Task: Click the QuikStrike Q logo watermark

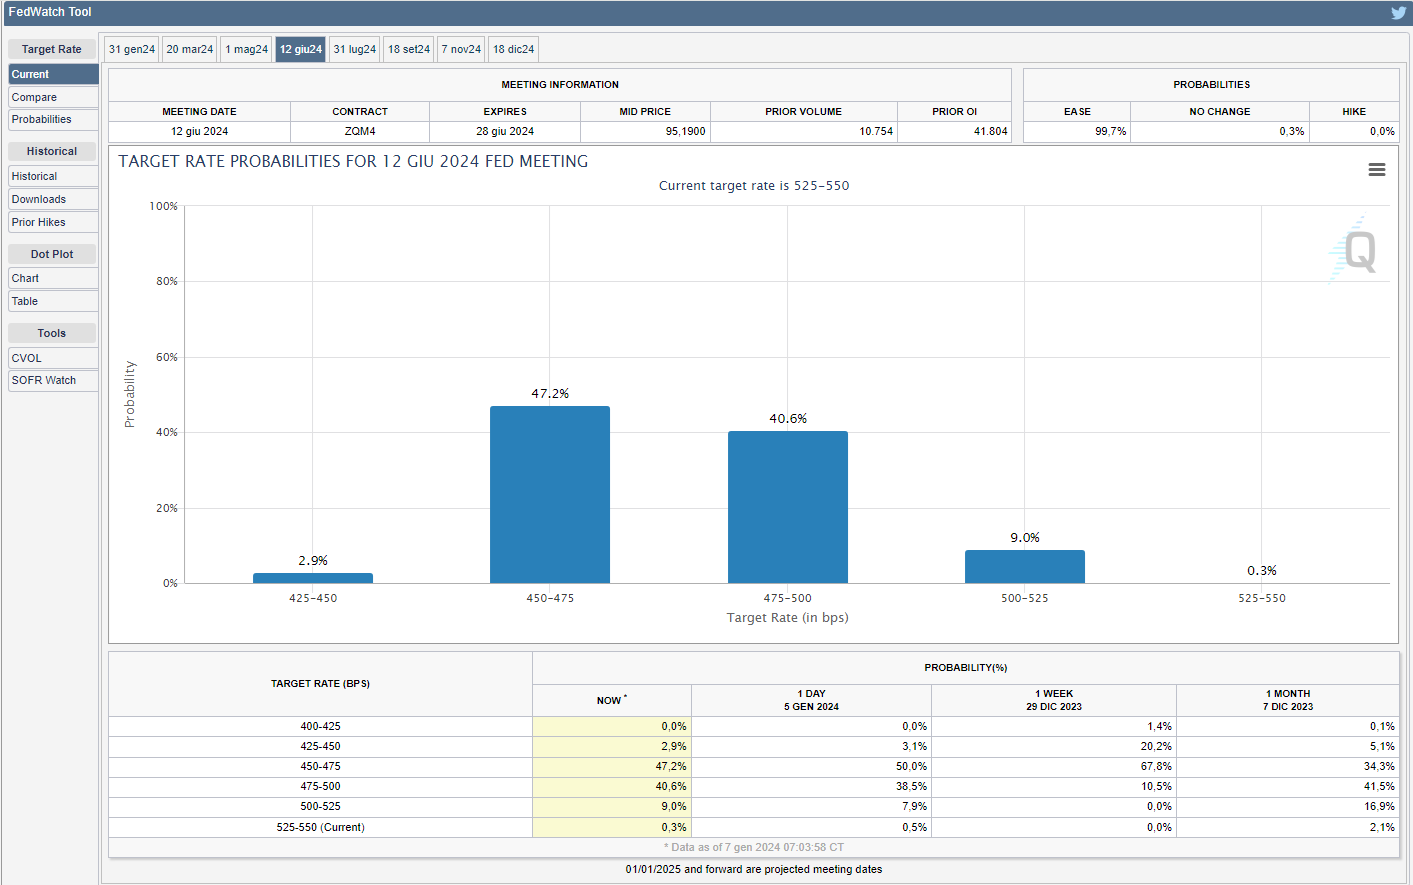Action: pos(1357,250)
